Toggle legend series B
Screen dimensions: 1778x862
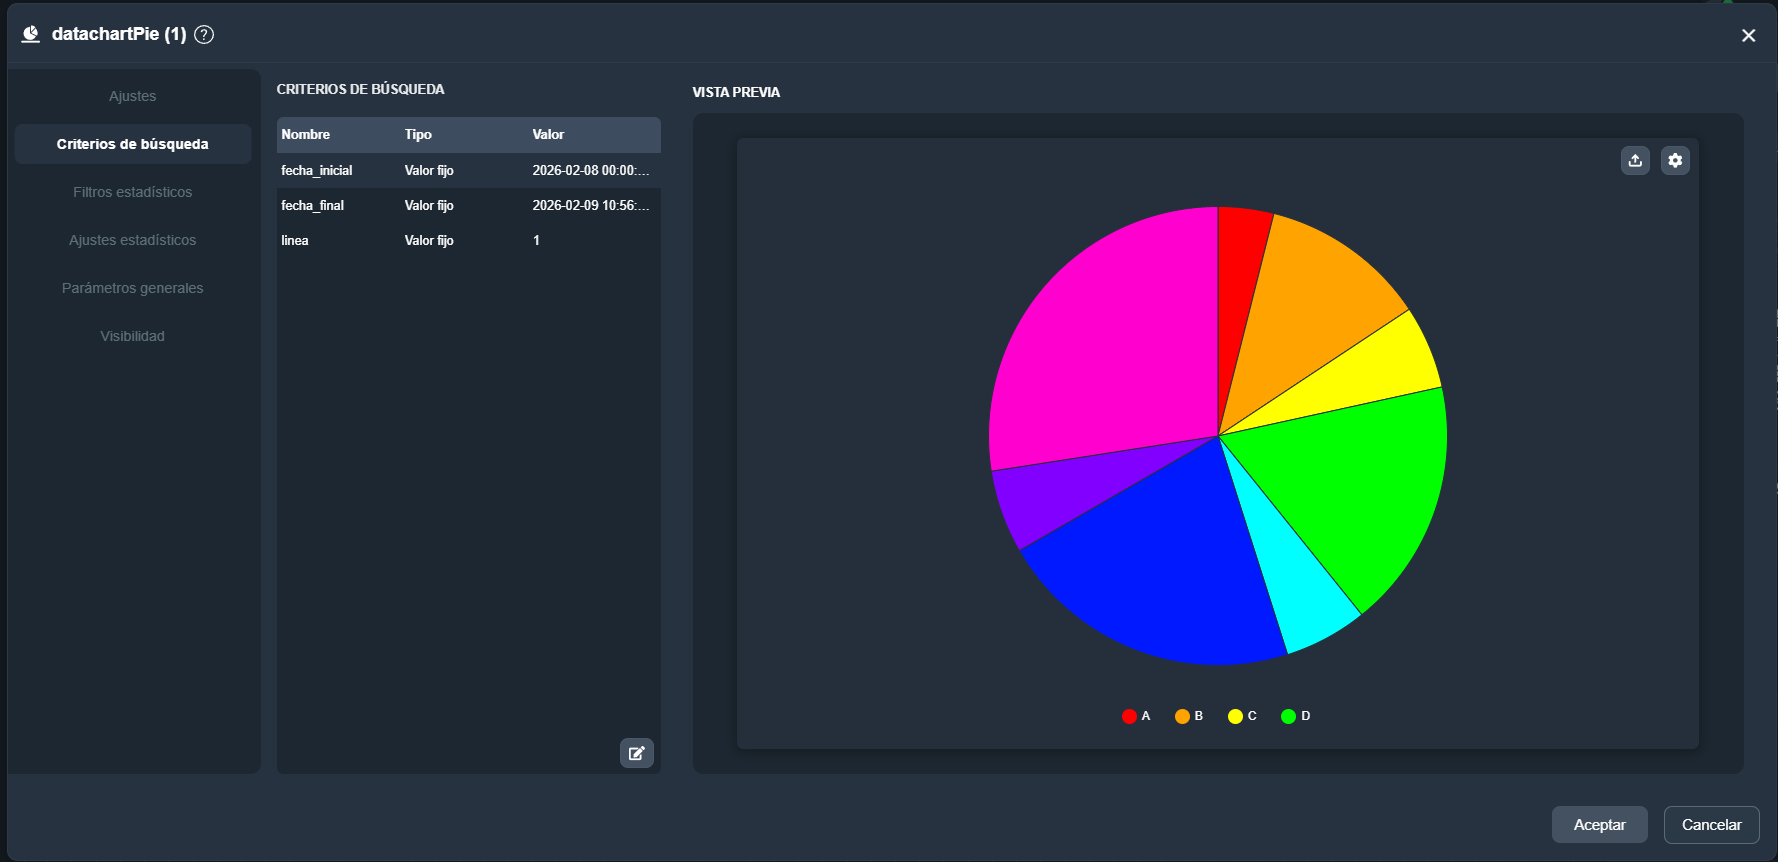pos(1189,716)
